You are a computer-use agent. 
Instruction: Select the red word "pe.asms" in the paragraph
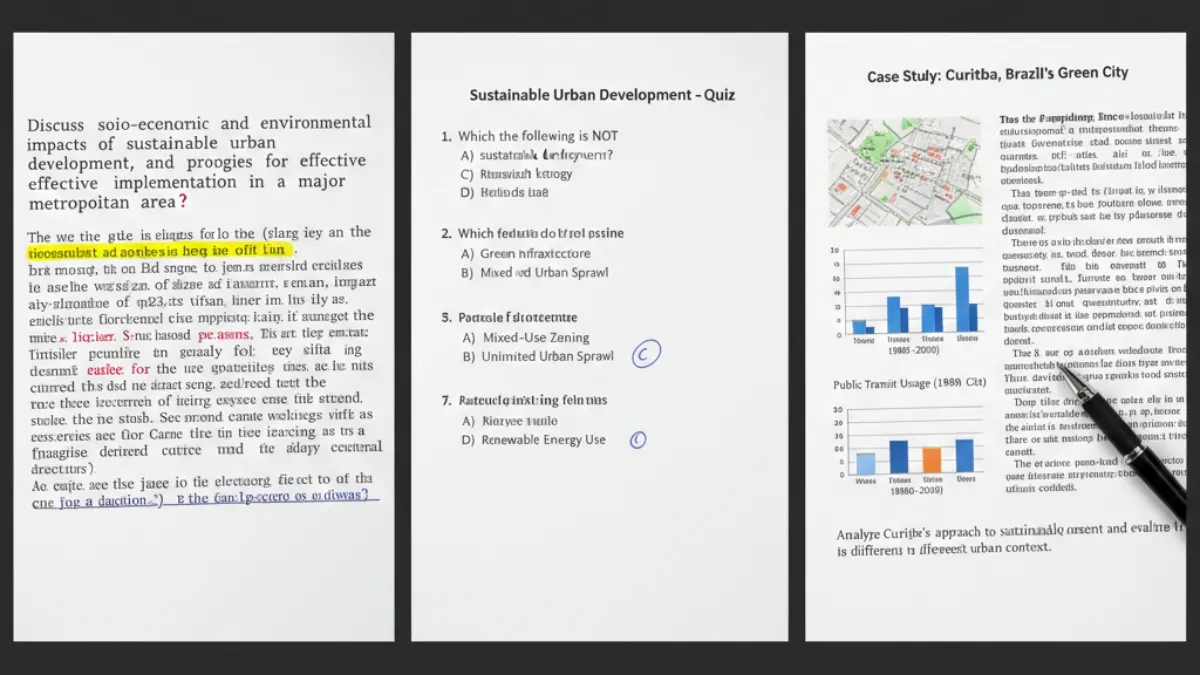[x=227, y=334]
